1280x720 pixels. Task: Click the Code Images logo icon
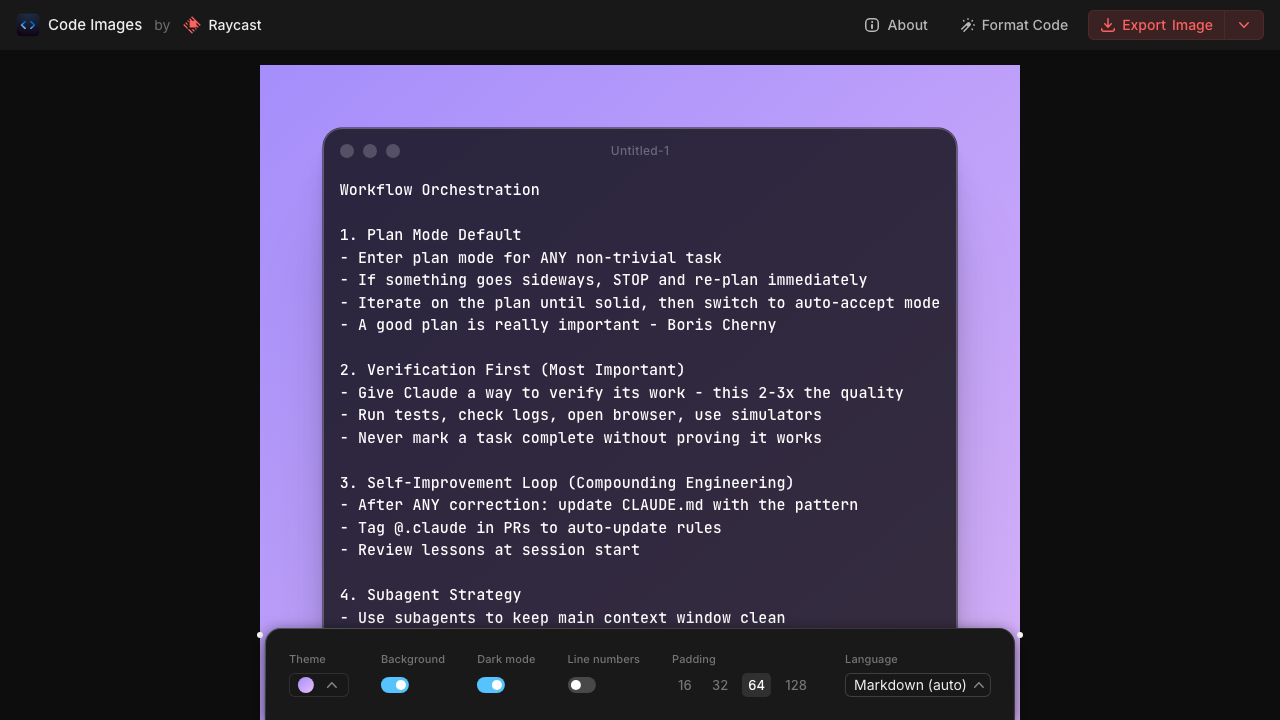click(x=28, y=25)
